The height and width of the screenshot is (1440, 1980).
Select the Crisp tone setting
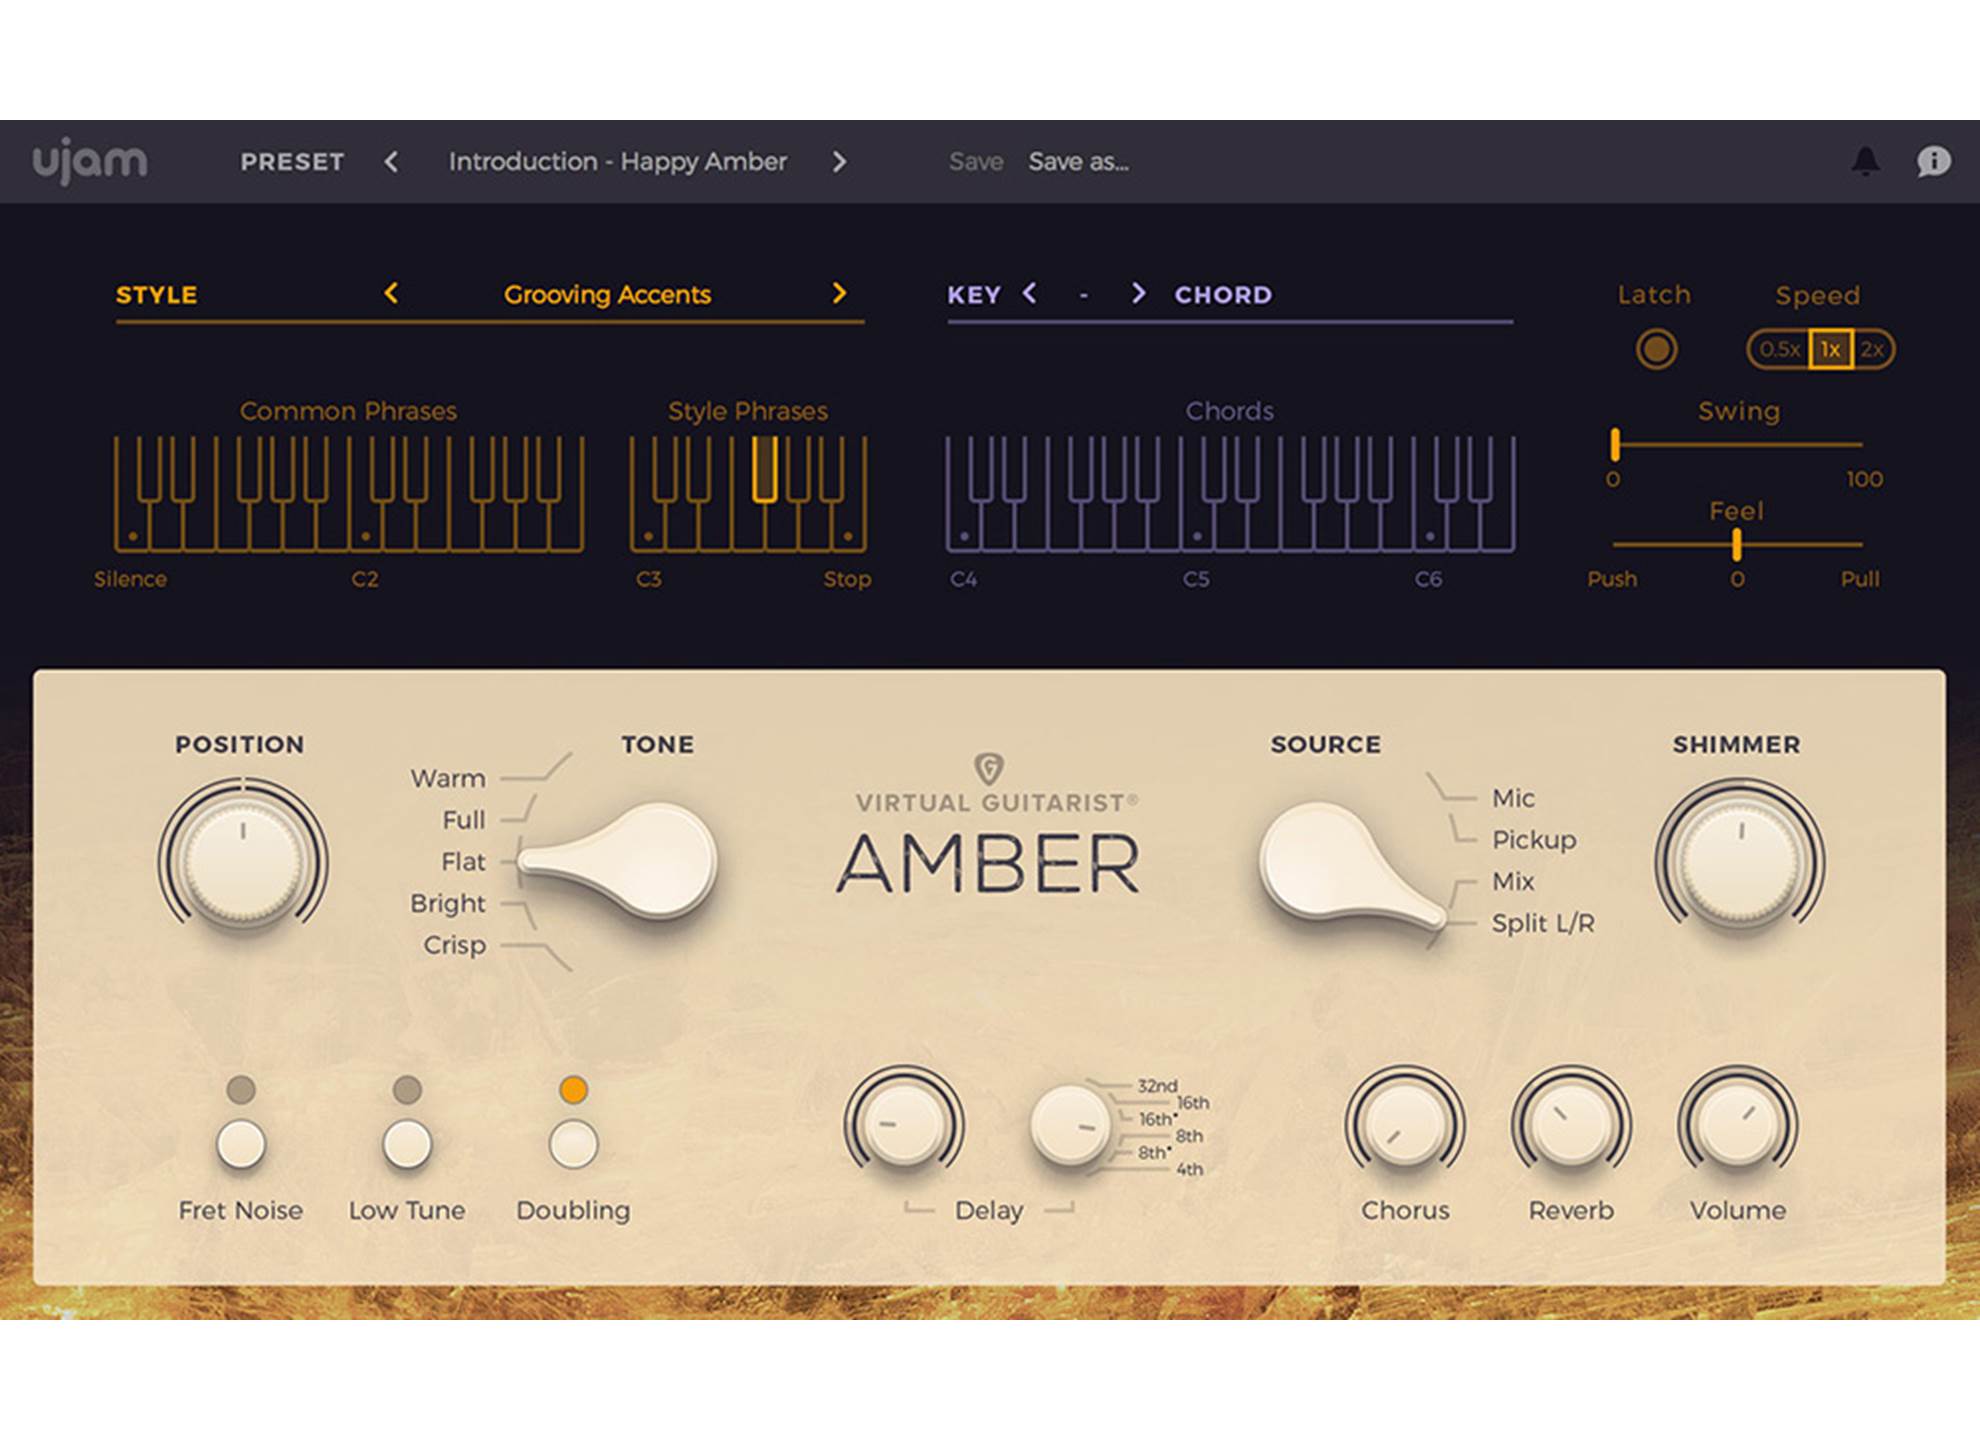(454, 945)
